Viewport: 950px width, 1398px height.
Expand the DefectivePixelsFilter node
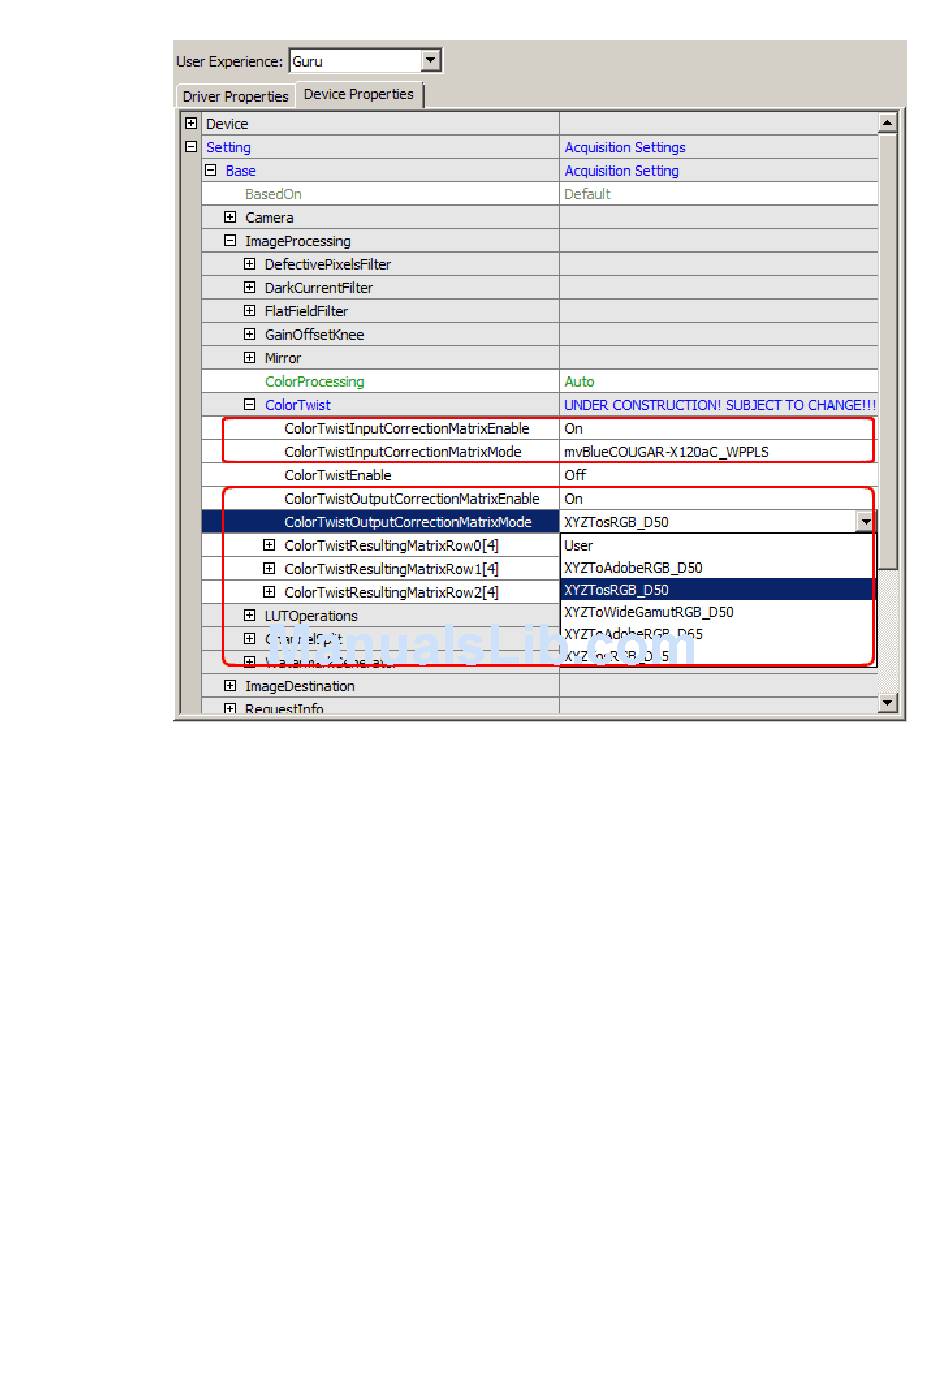pos(250,264)
